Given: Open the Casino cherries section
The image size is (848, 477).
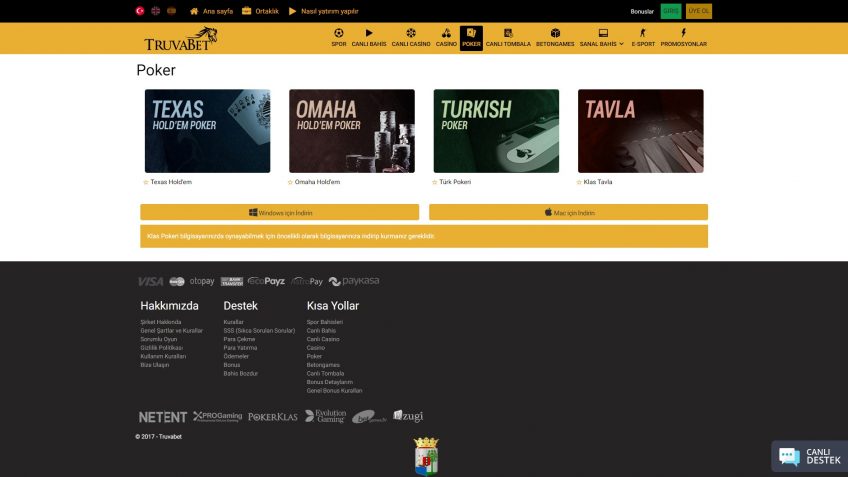Looking at the screenshot, I should click(446, 38).
